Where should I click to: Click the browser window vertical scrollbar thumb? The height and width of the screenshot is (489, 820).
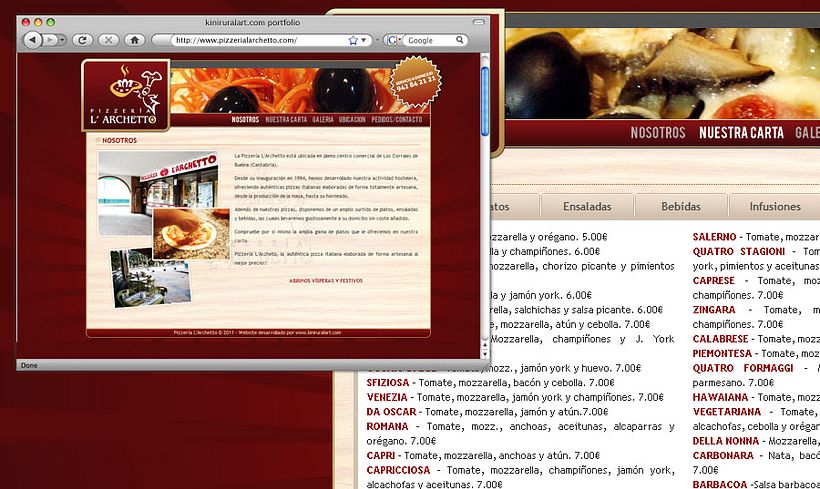click(485, 101)
